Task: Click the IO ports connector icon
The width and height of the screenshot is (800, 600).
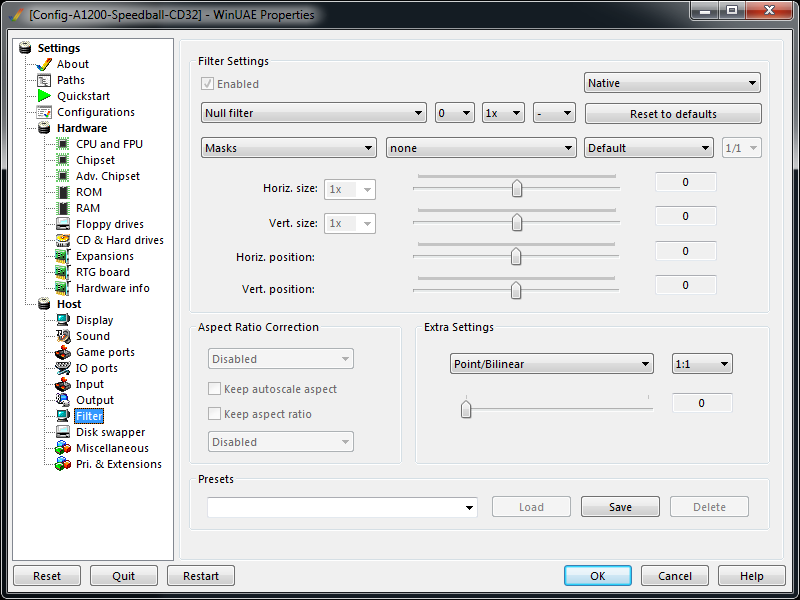Action: click(x=63, y=368)
